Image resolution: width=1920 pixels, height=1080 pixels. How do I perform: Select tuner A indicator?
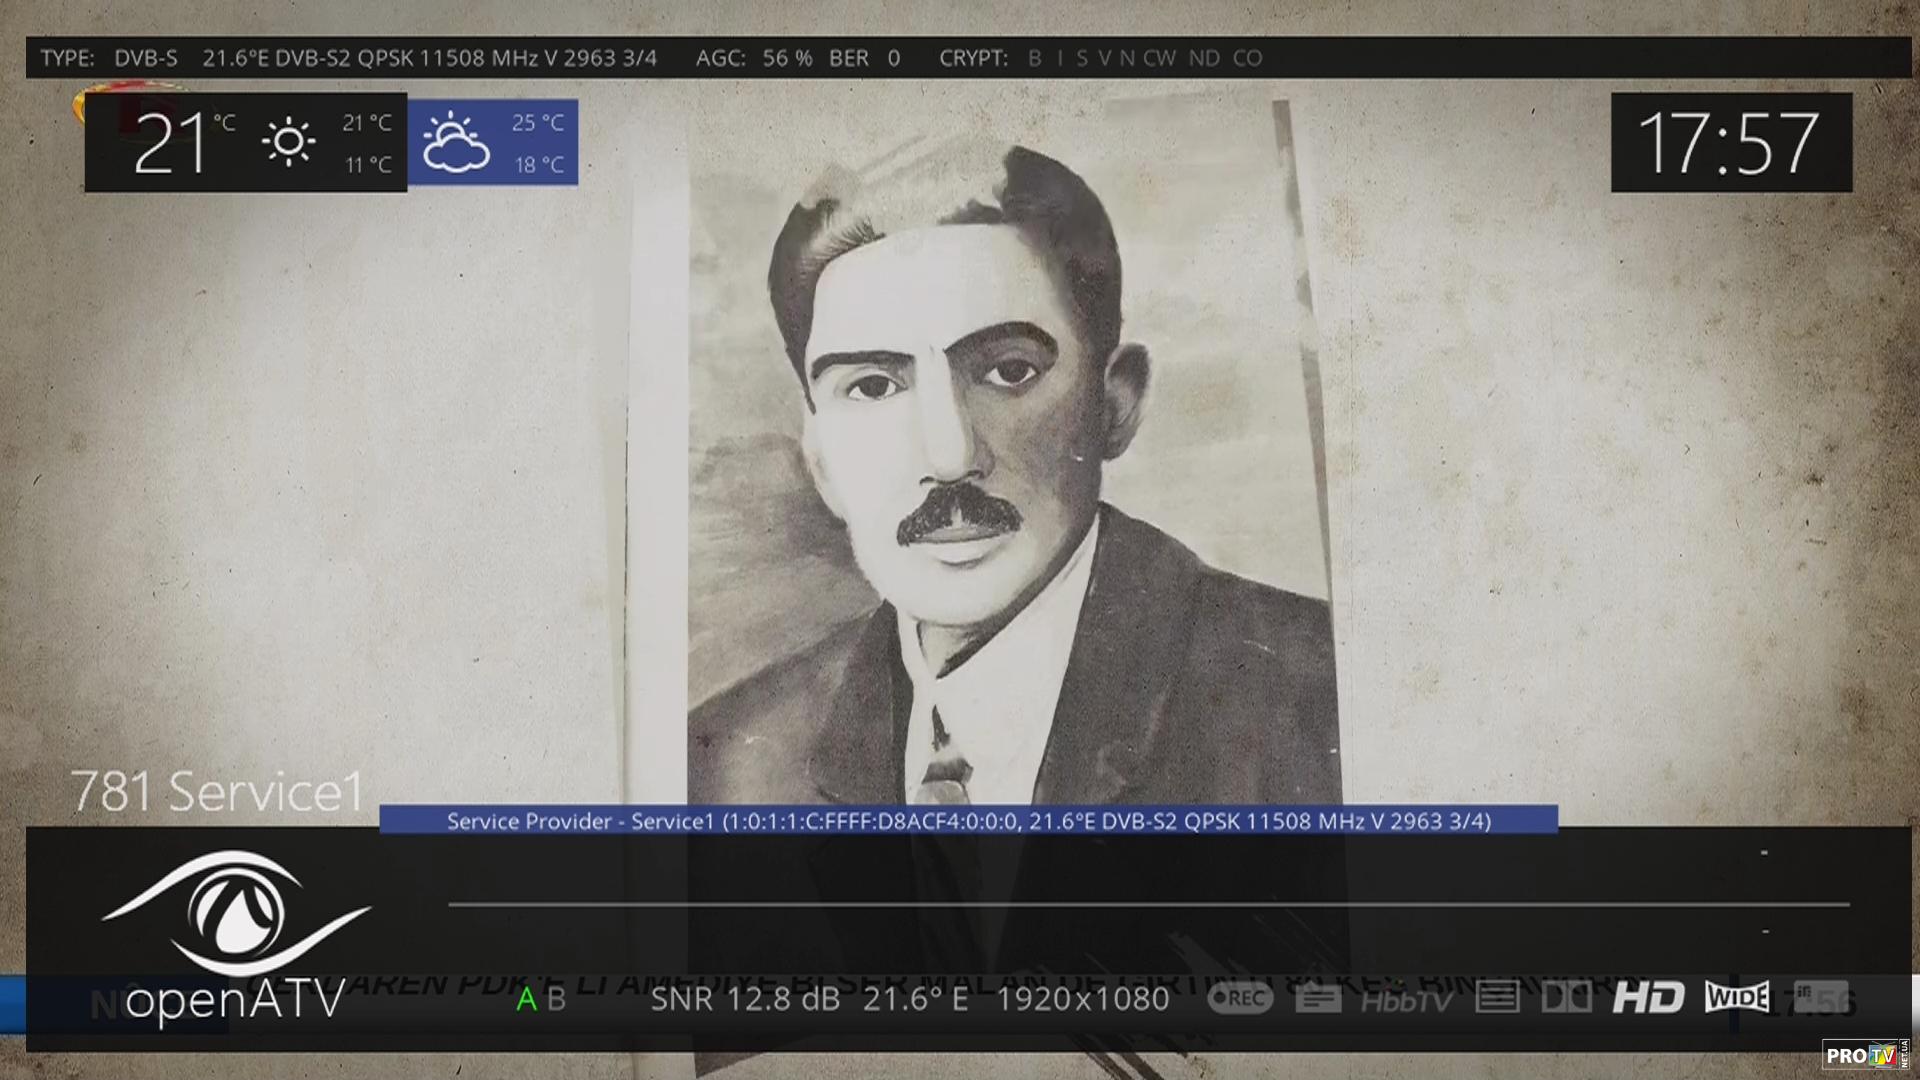(x=526, y=999)
